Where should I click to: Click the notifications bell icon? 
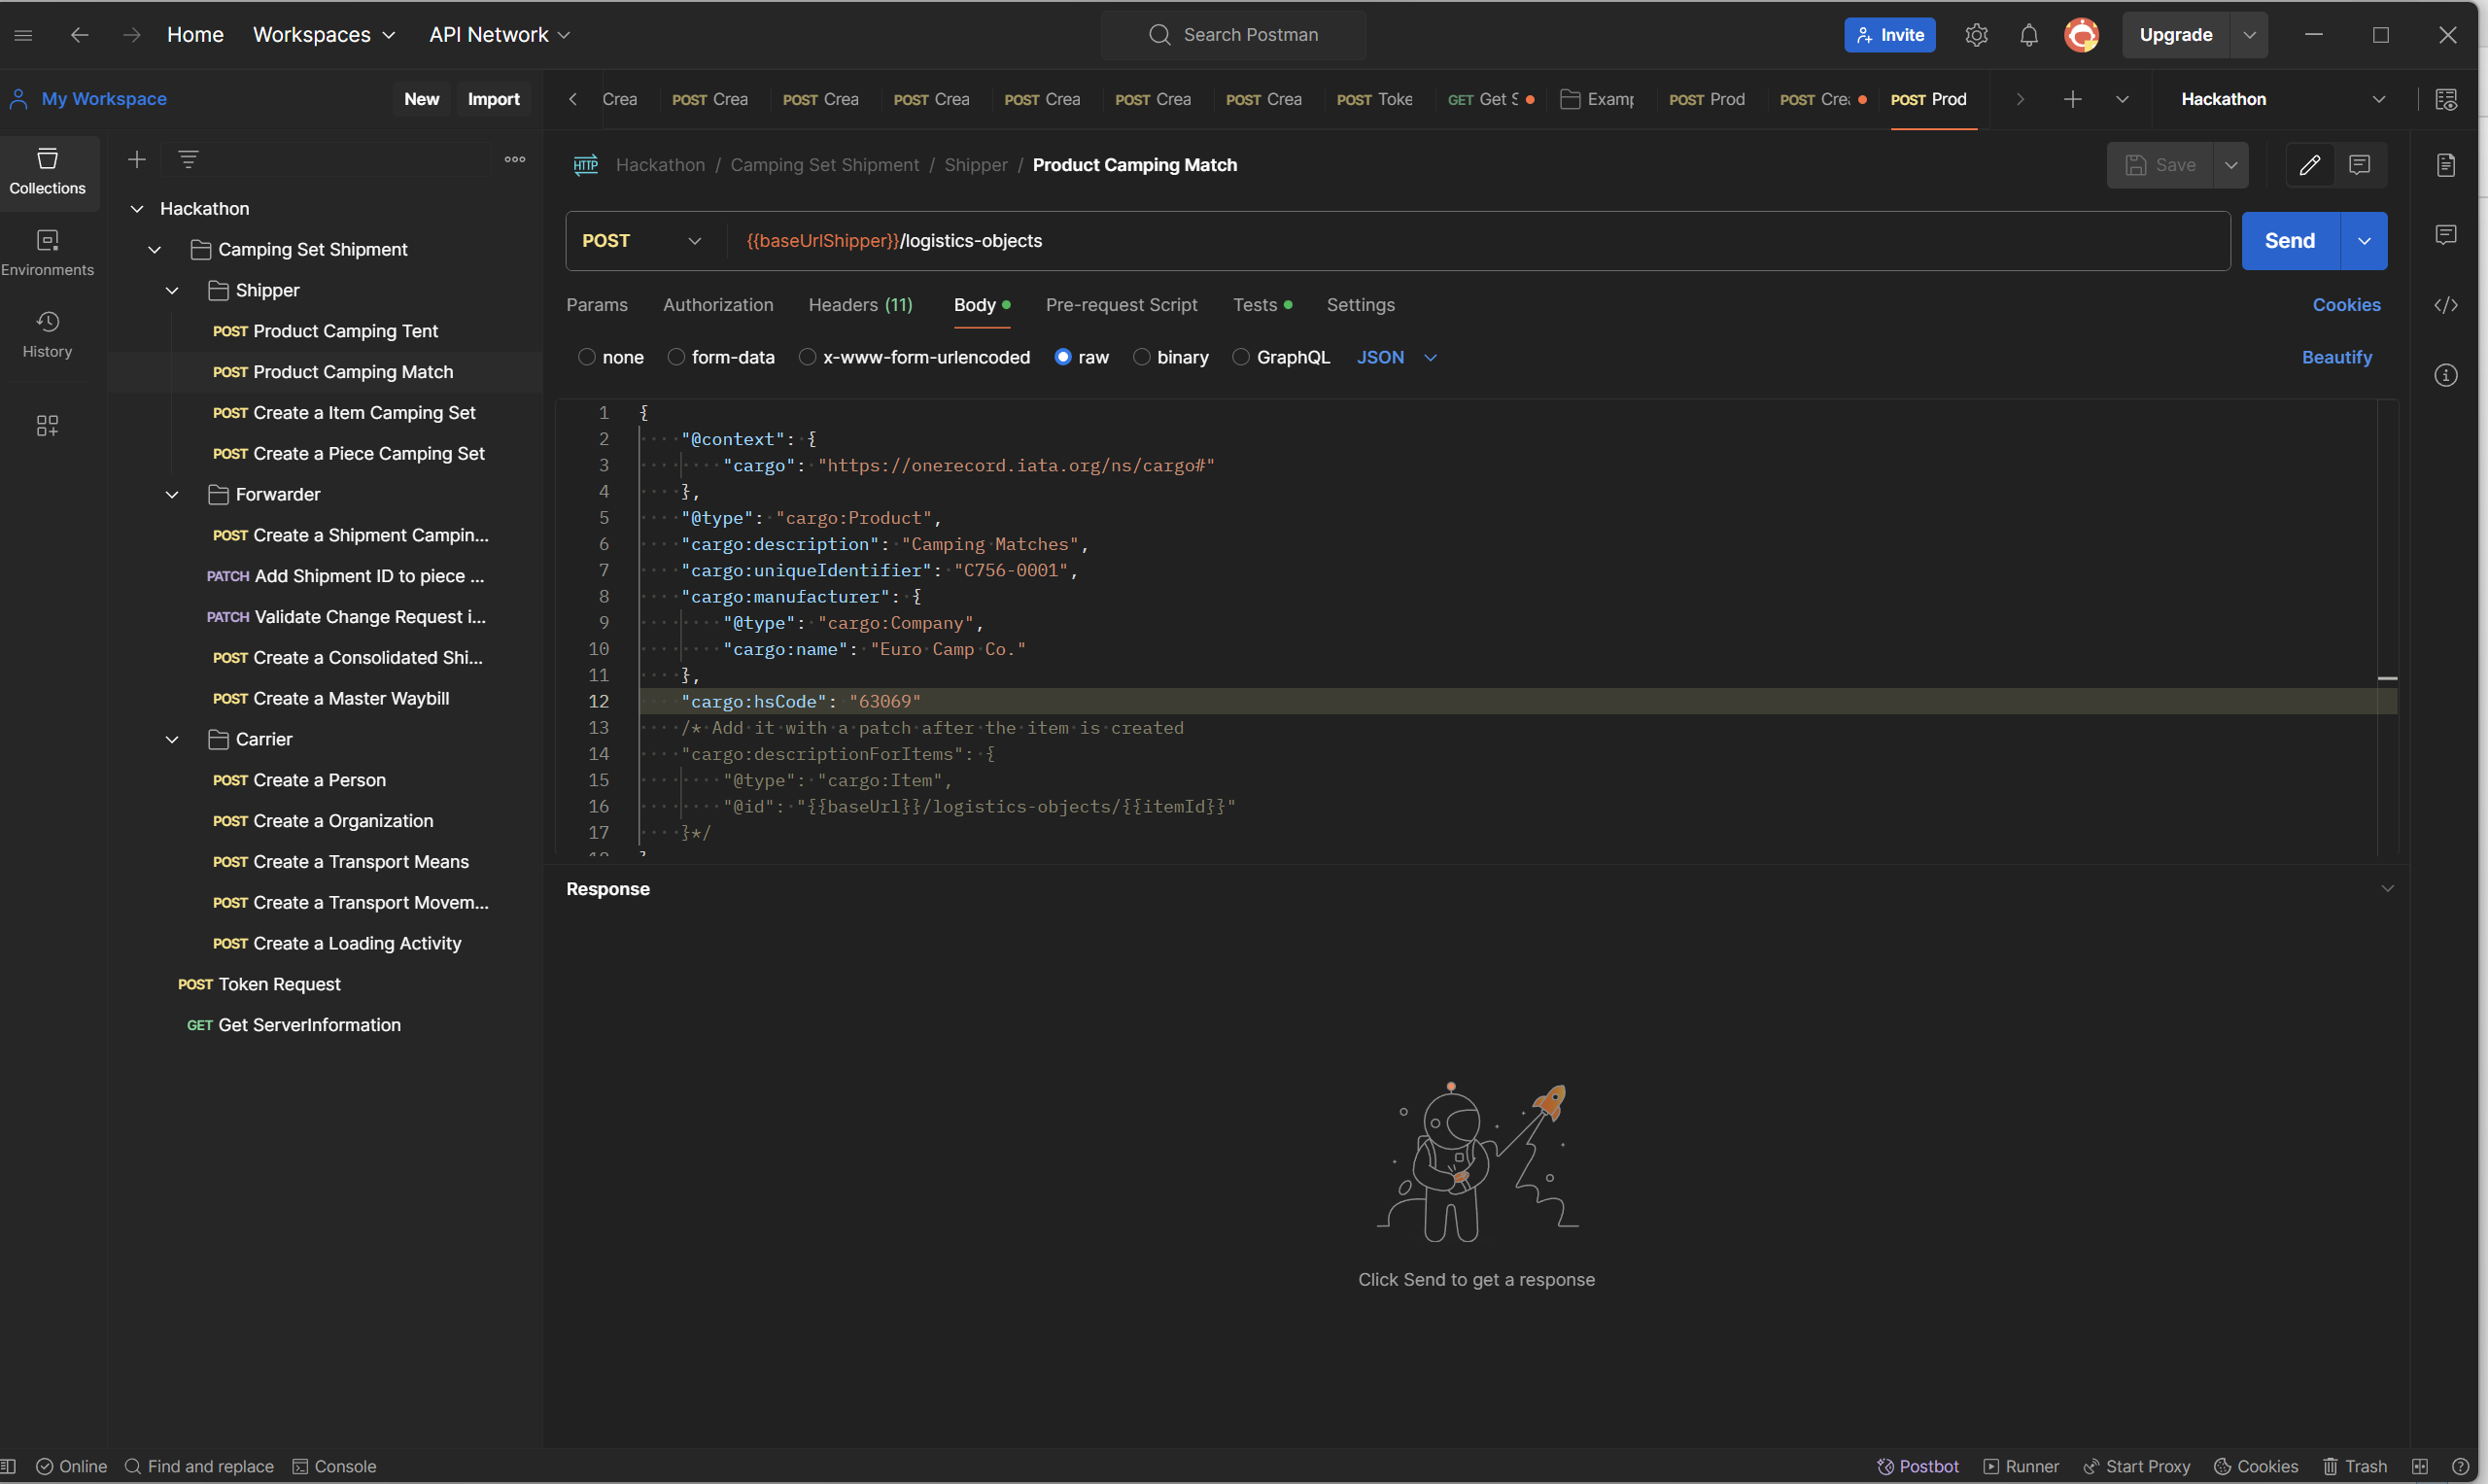coord(2028,35)
